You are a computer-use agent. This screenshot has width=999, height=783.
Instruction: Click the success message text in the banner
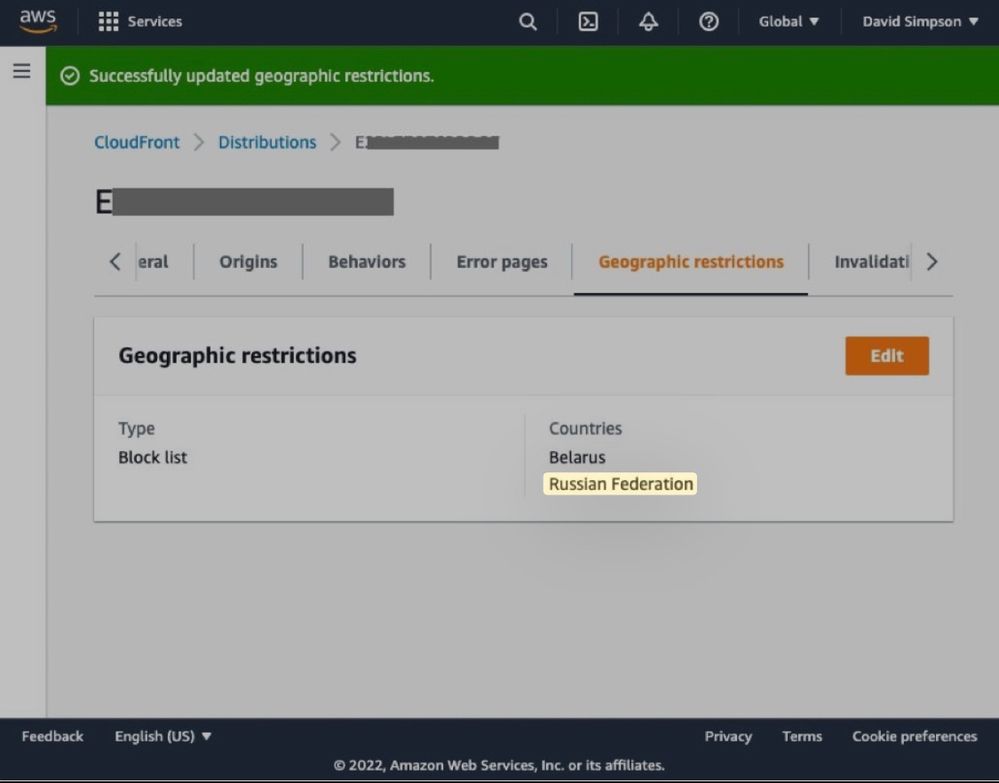(261, 76)
